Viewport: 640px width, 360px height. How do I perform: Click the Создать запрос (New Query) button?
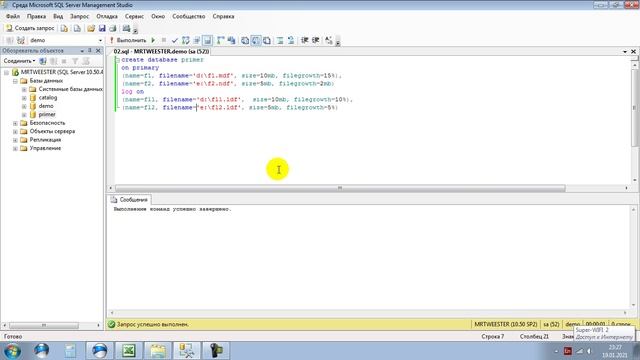click(x=30, y=28)
